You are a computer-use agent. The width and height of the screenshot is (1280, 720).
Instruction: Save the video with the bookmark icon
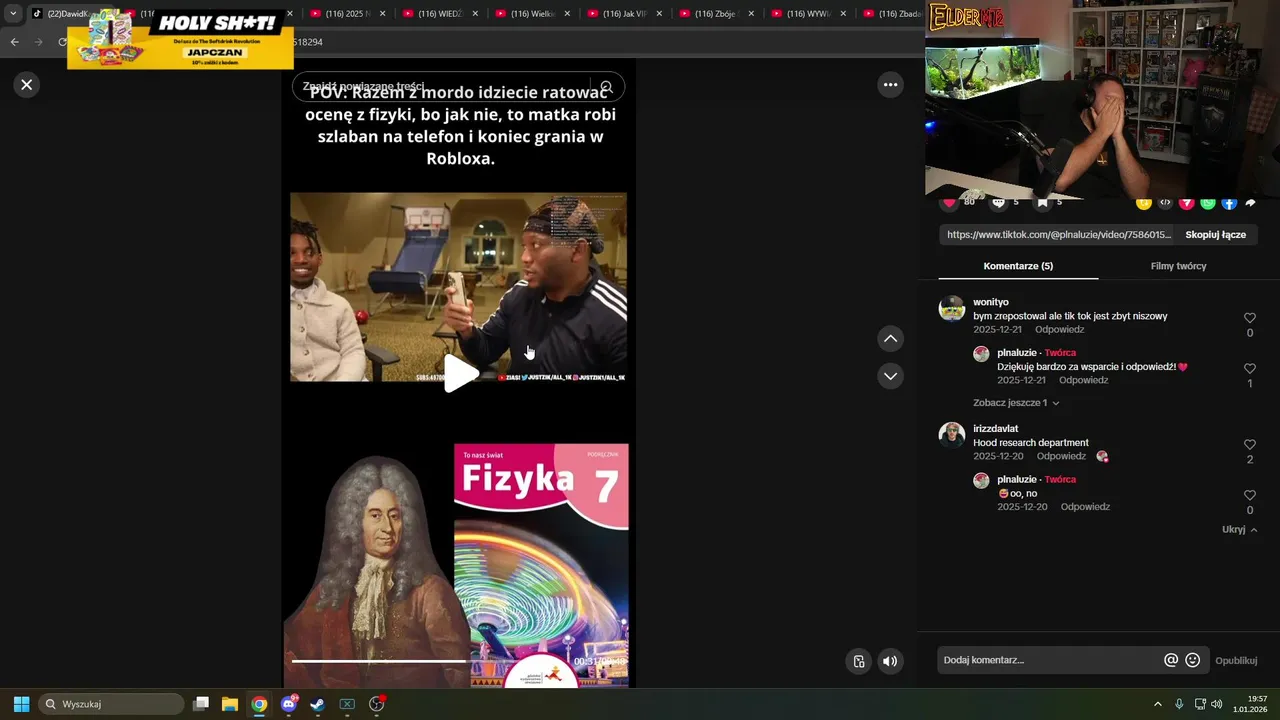1042,203
